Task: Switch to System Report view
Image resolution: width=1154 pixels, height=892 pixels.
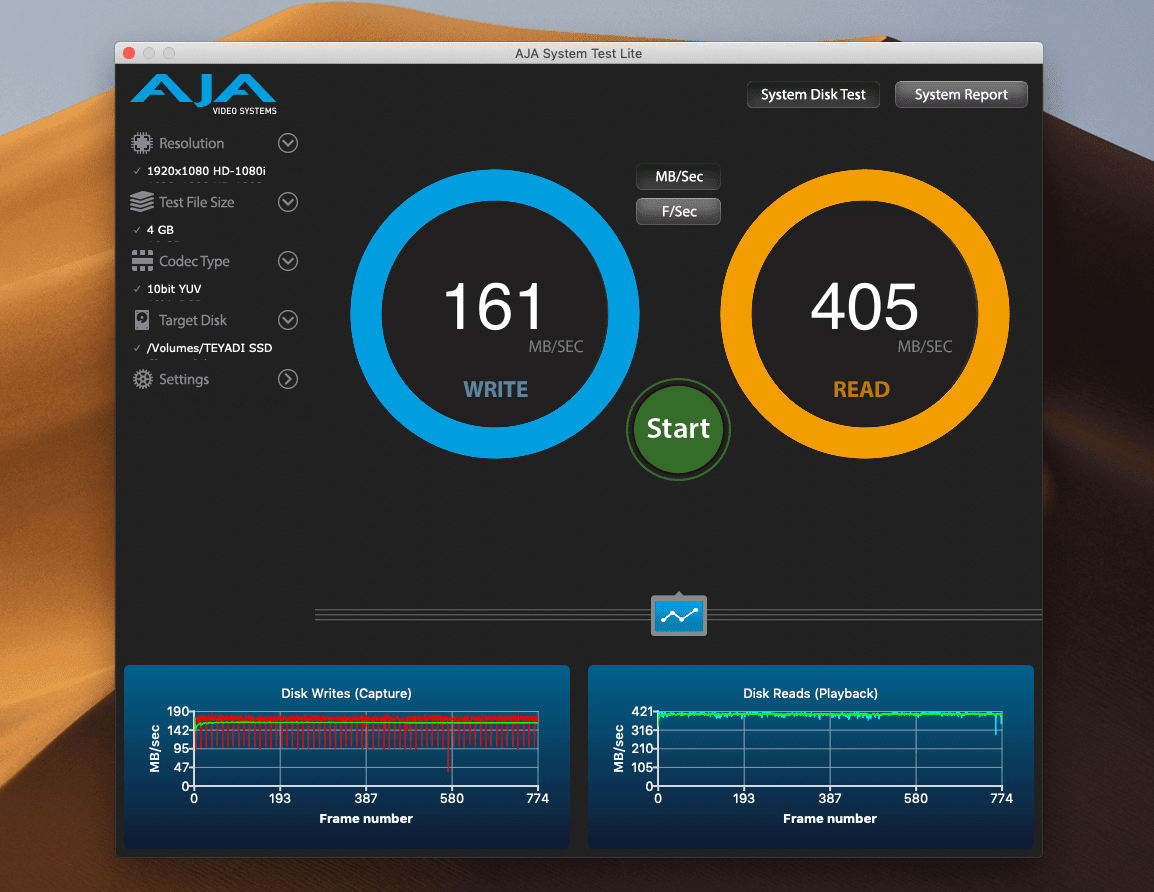Action: coord(961,95)
